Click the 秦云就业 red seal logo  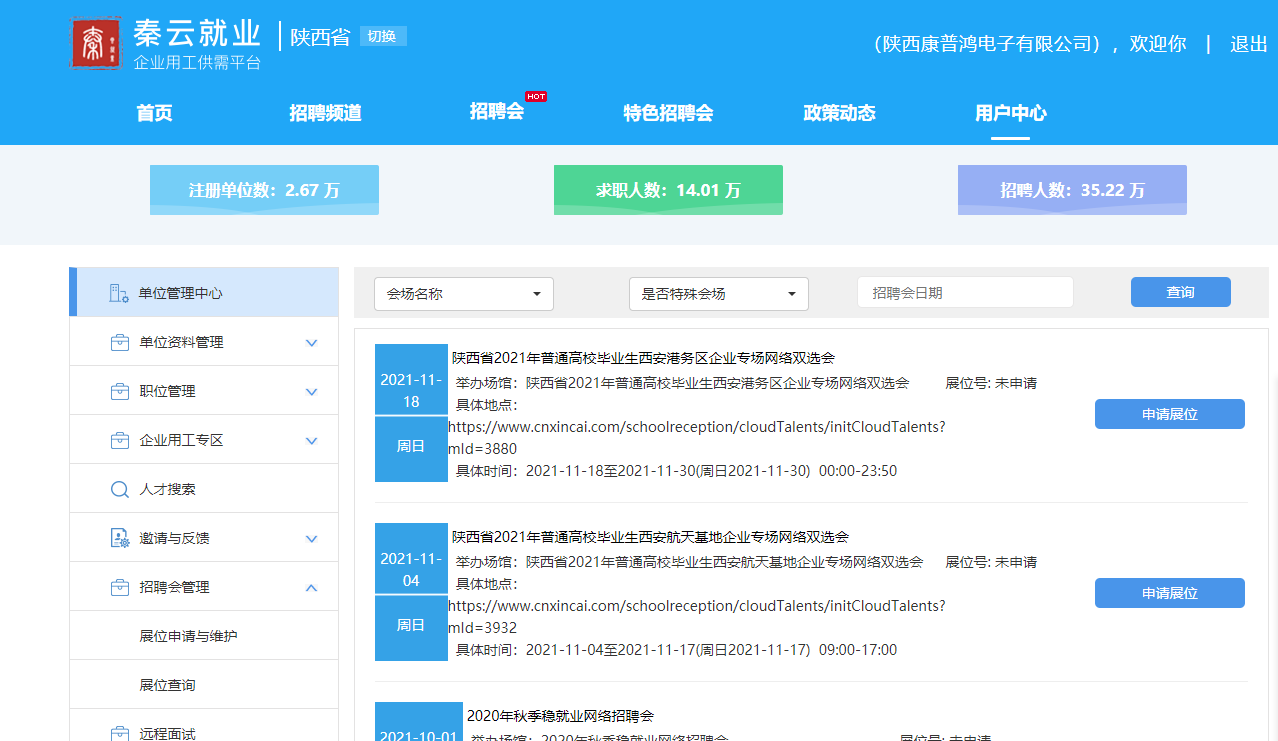click(x=96, y=43)
